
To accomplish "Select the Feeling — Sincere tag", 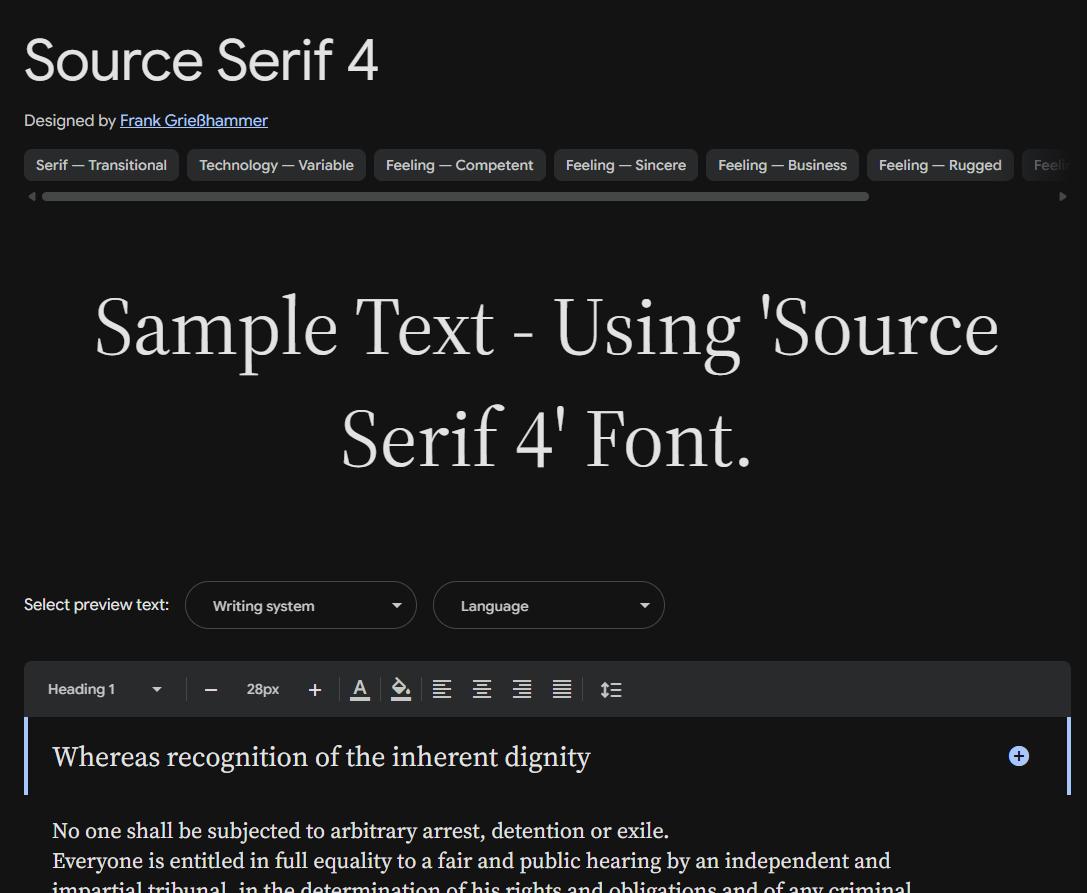I will (x=626, y=165).
